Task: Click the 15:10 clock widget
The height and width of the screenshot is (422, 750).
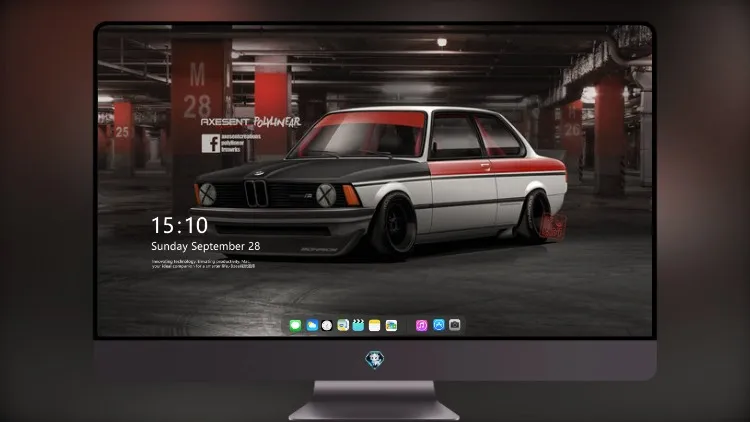Action: pos(179,225)
